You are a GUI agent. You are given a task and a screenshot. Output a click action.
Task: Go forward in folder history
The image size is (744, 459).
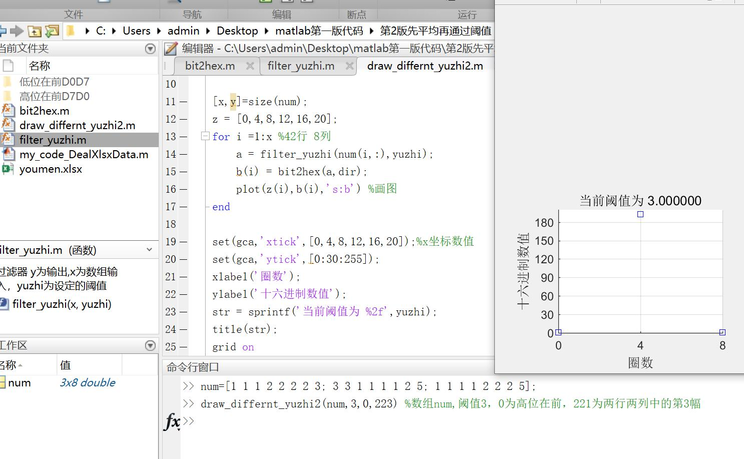(x=17, y=31)
